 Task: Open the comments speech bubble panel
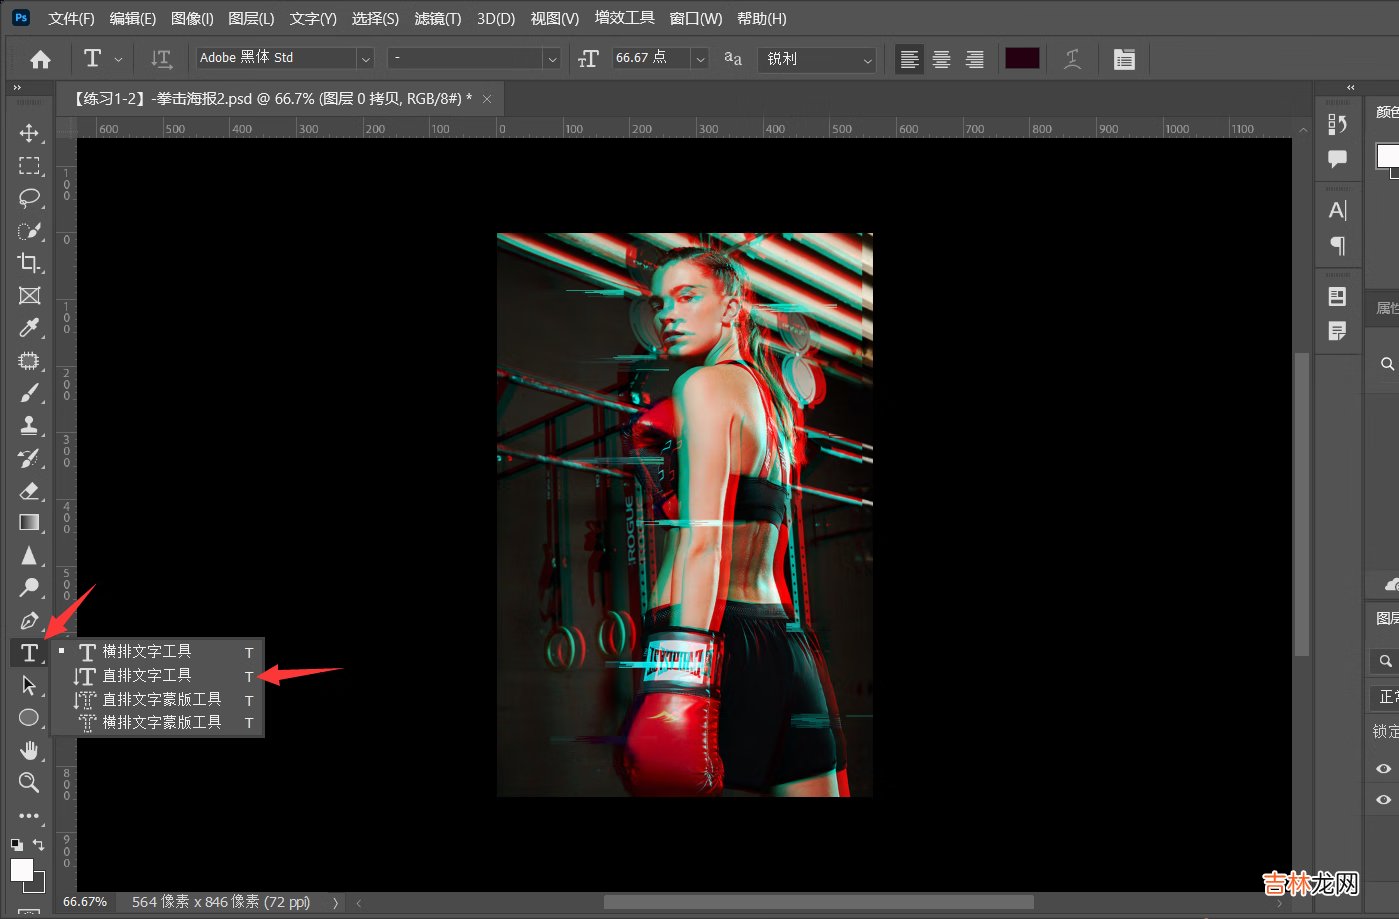(x=1337, y=158)
